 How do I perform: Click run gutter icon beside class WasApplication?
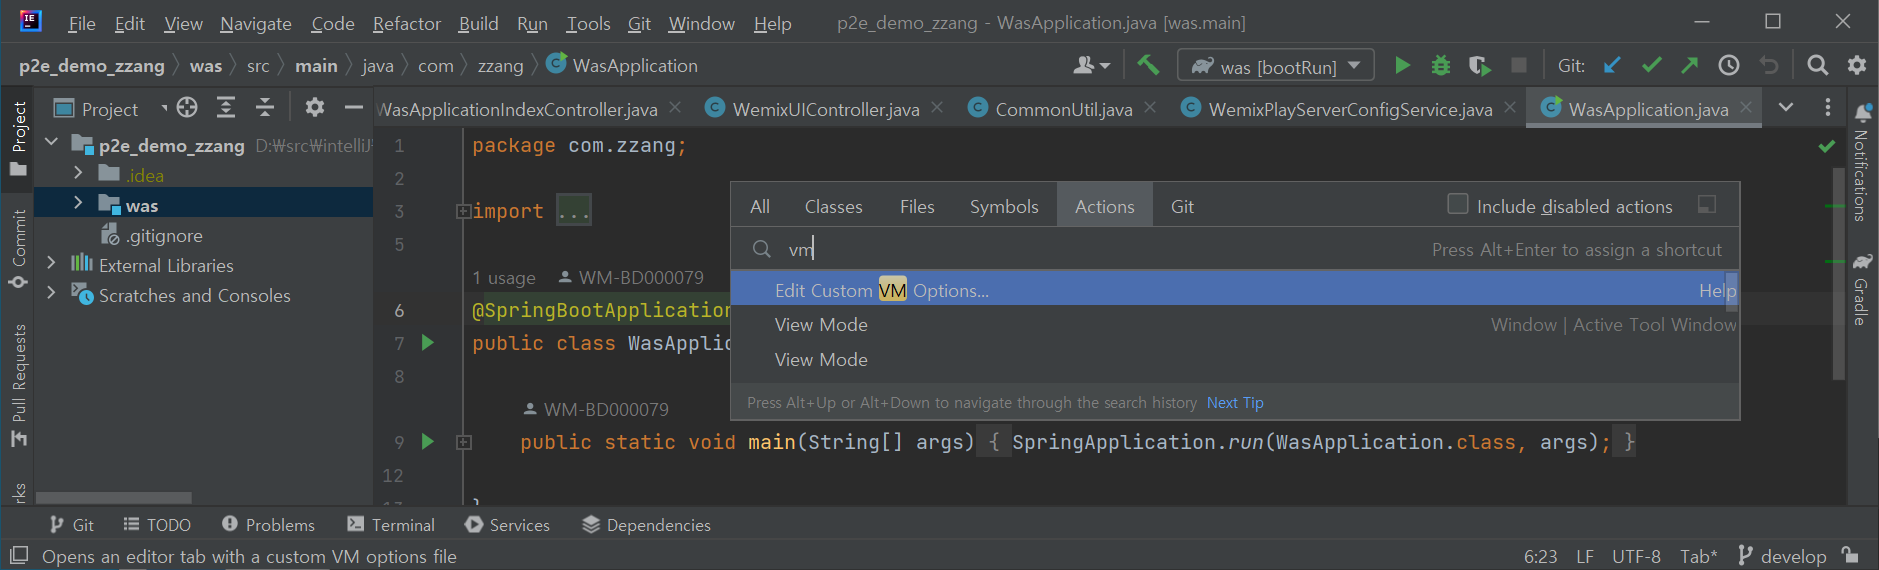coord(428,343)
